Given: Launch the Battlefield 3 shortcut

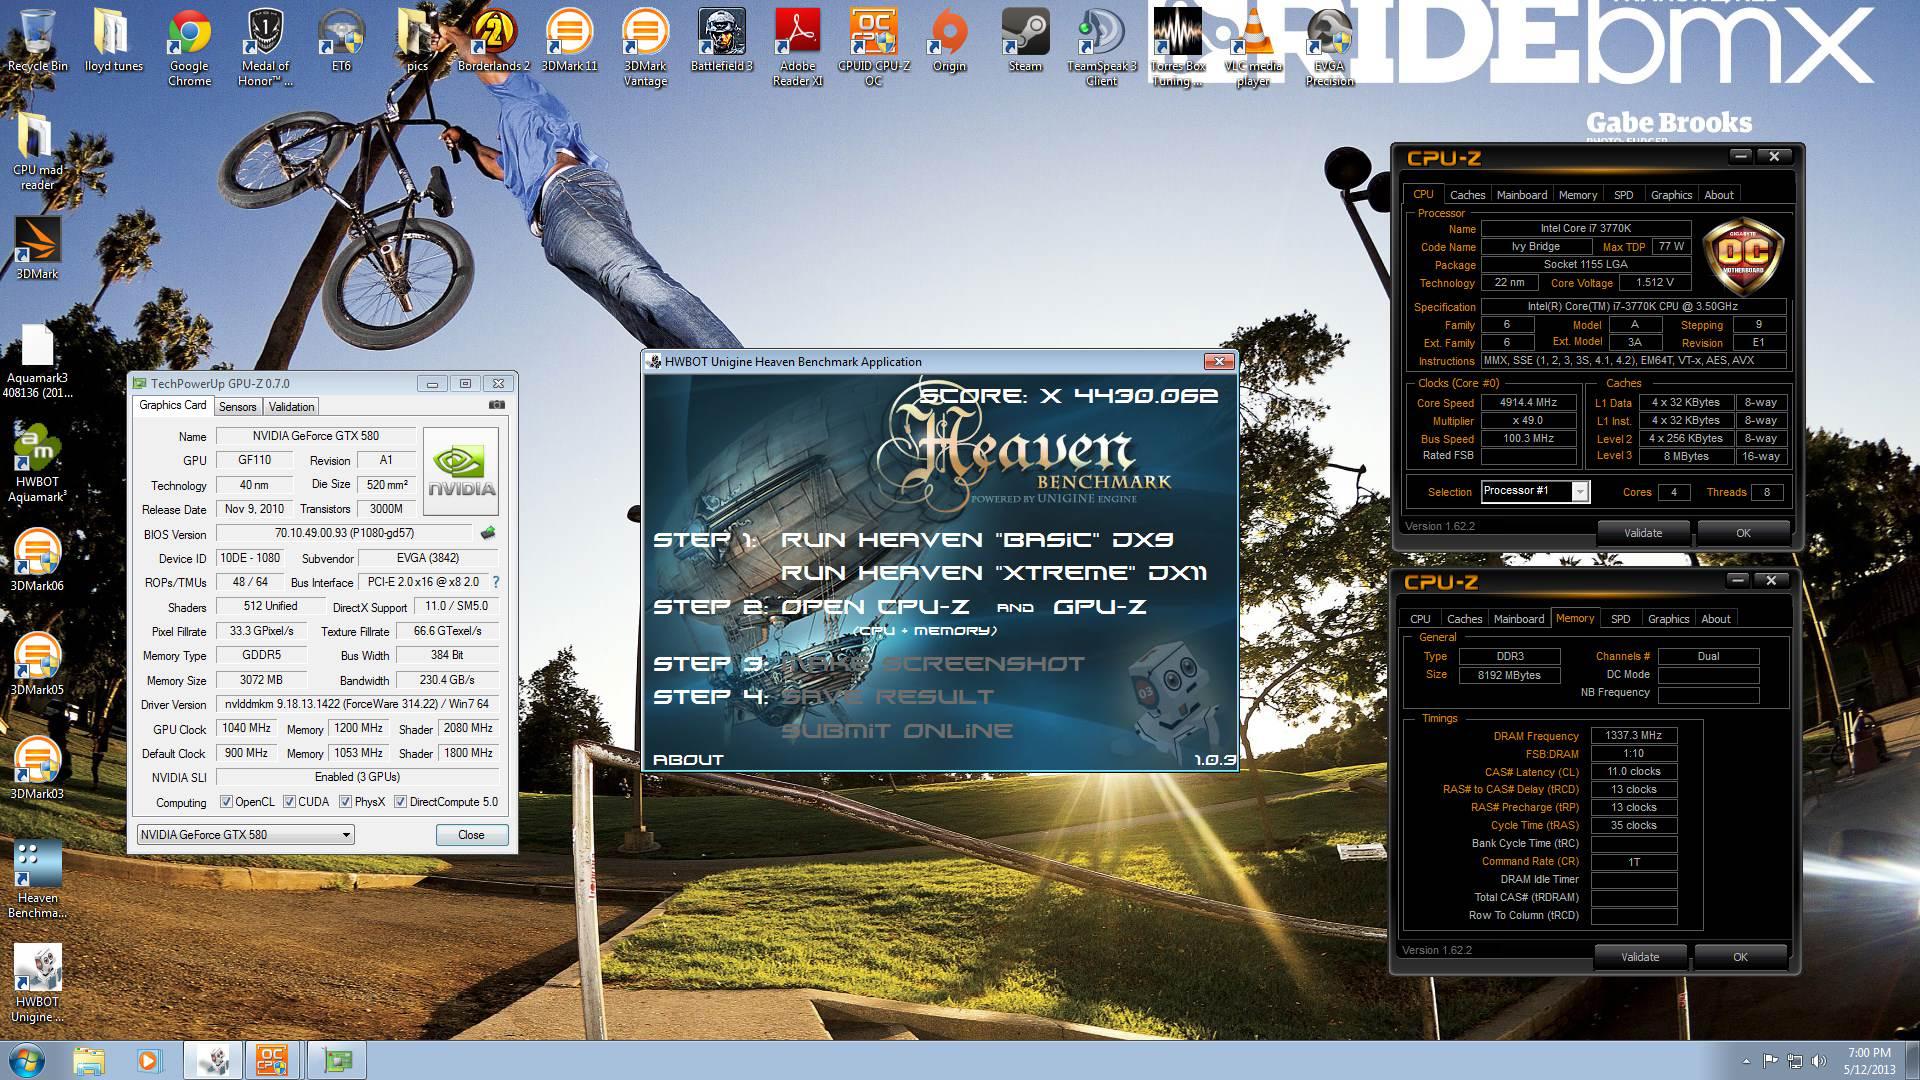Looking at the screenshot, I should coord(721,40).
